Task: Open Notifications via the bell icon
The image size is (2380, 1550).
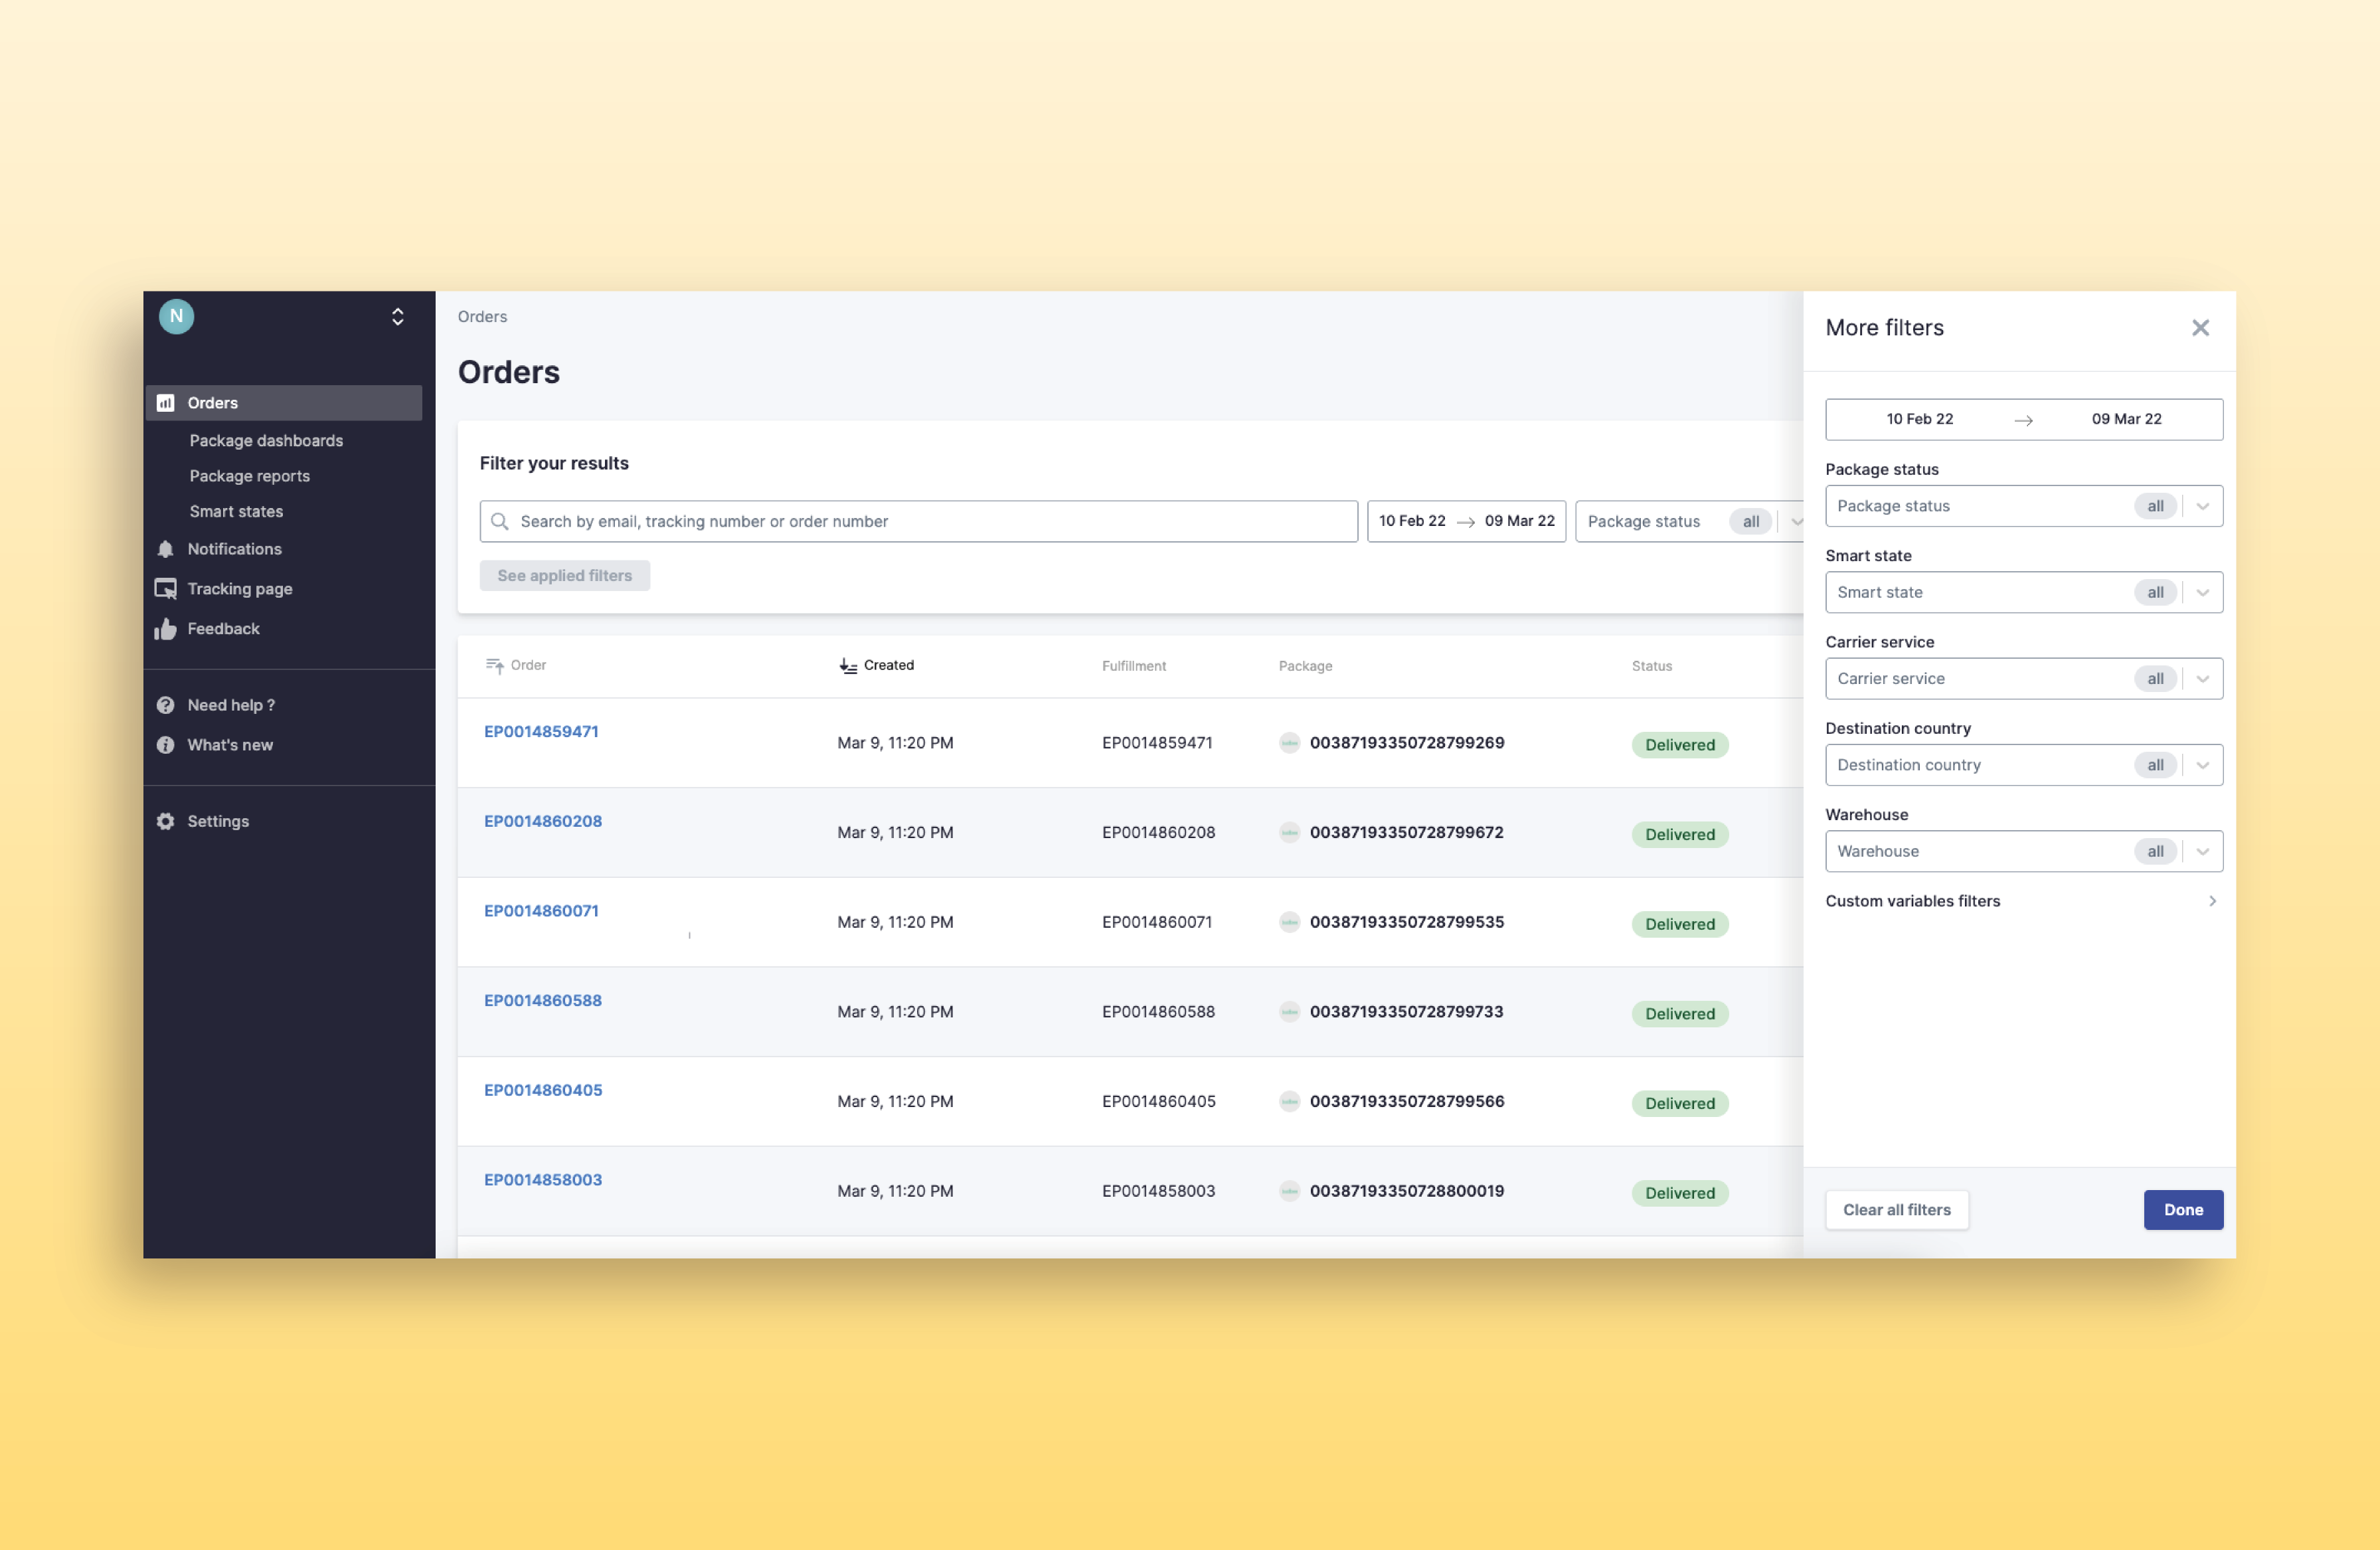Action: click(x=166, y=549)
